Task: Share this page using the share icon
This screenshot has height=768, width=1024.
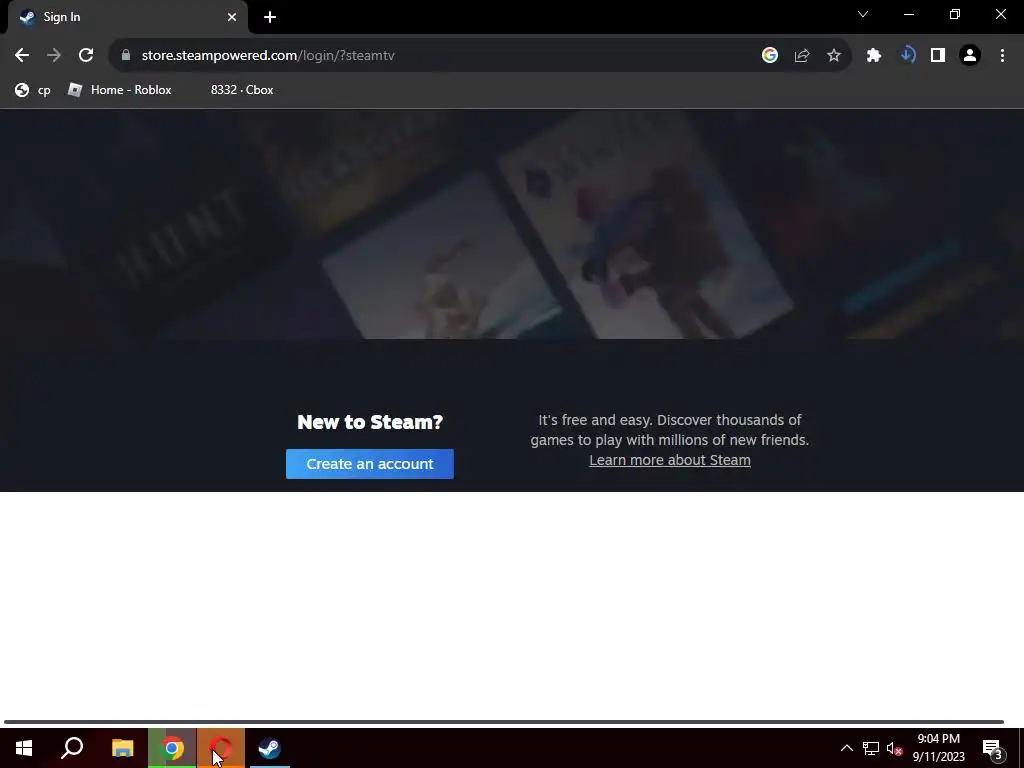Action: coord(802,56)
